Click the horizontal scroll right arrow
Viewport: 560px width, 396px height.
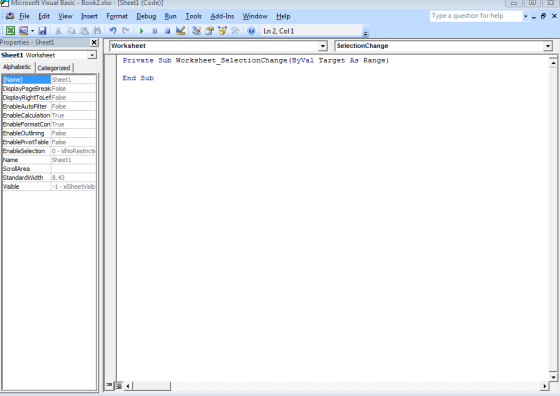[545, 386]
